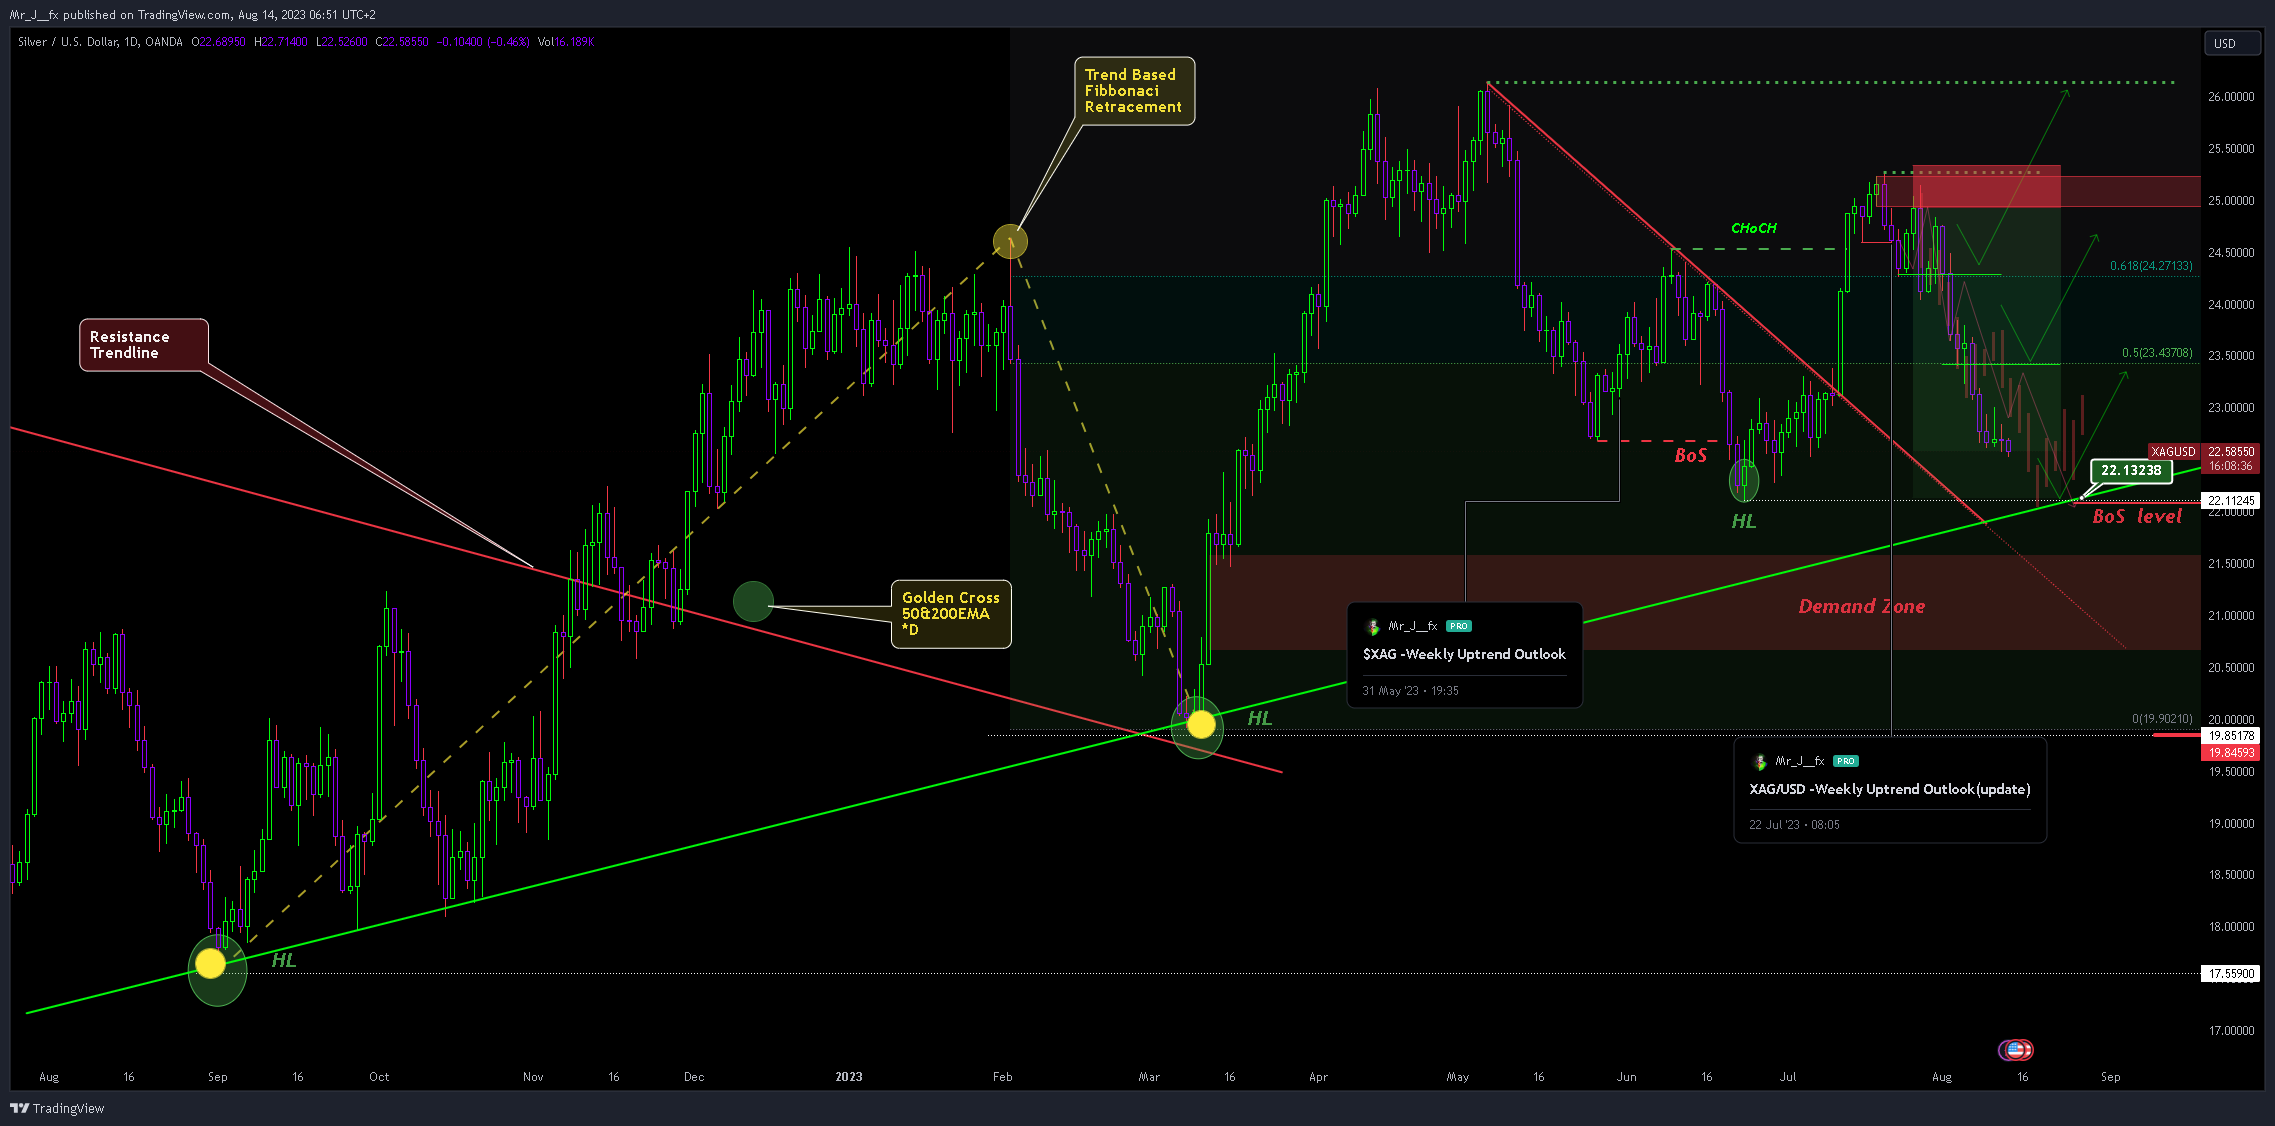The height and width of the screenshot is (1126, 2275).
Task: Select the CHoCH text label
Action: [x=1754, y=228]
